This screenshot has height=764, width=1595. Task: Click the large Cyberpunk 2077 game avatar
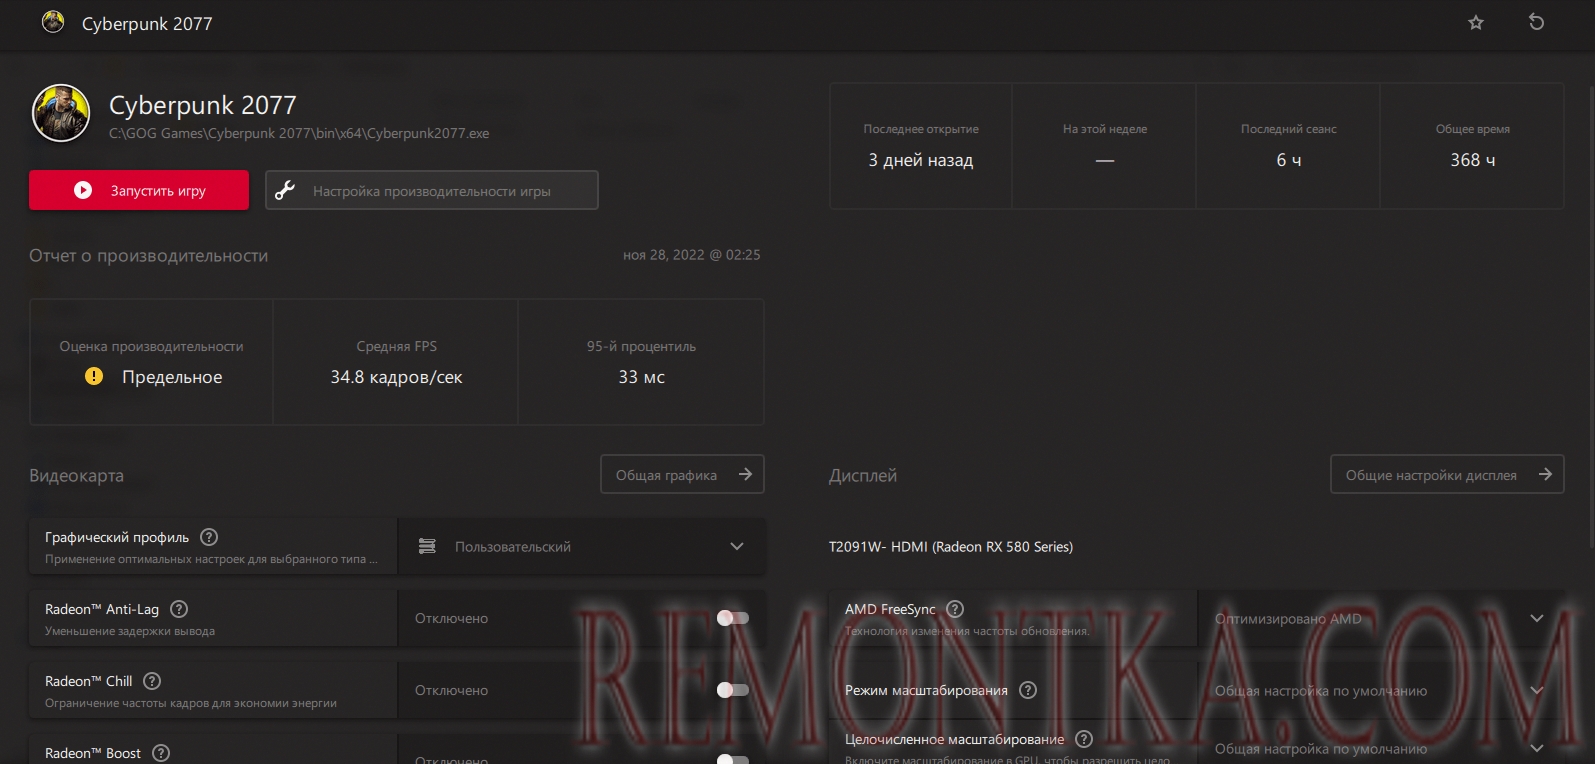coord(61,113)
